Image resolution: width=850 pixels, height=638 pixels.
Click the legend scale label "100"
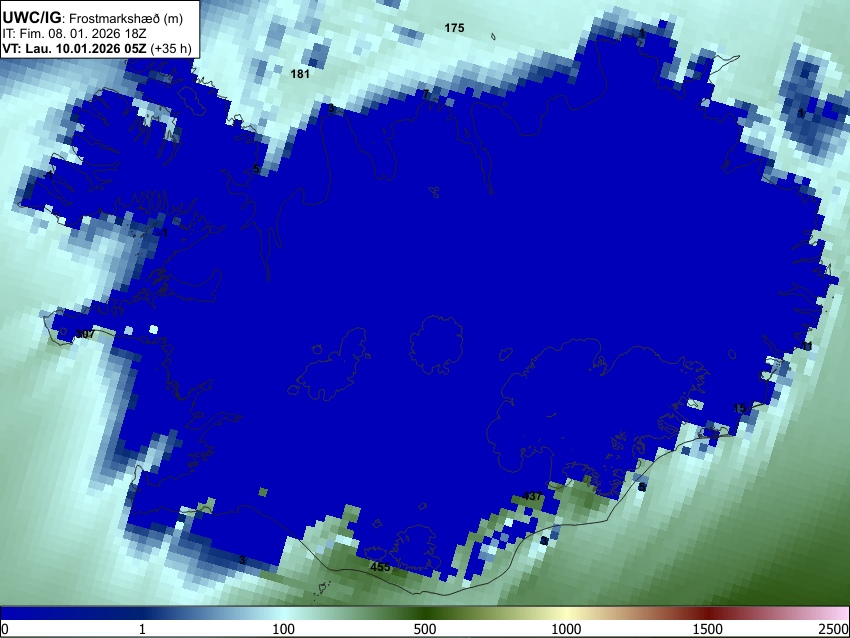(x=283, y=629)
